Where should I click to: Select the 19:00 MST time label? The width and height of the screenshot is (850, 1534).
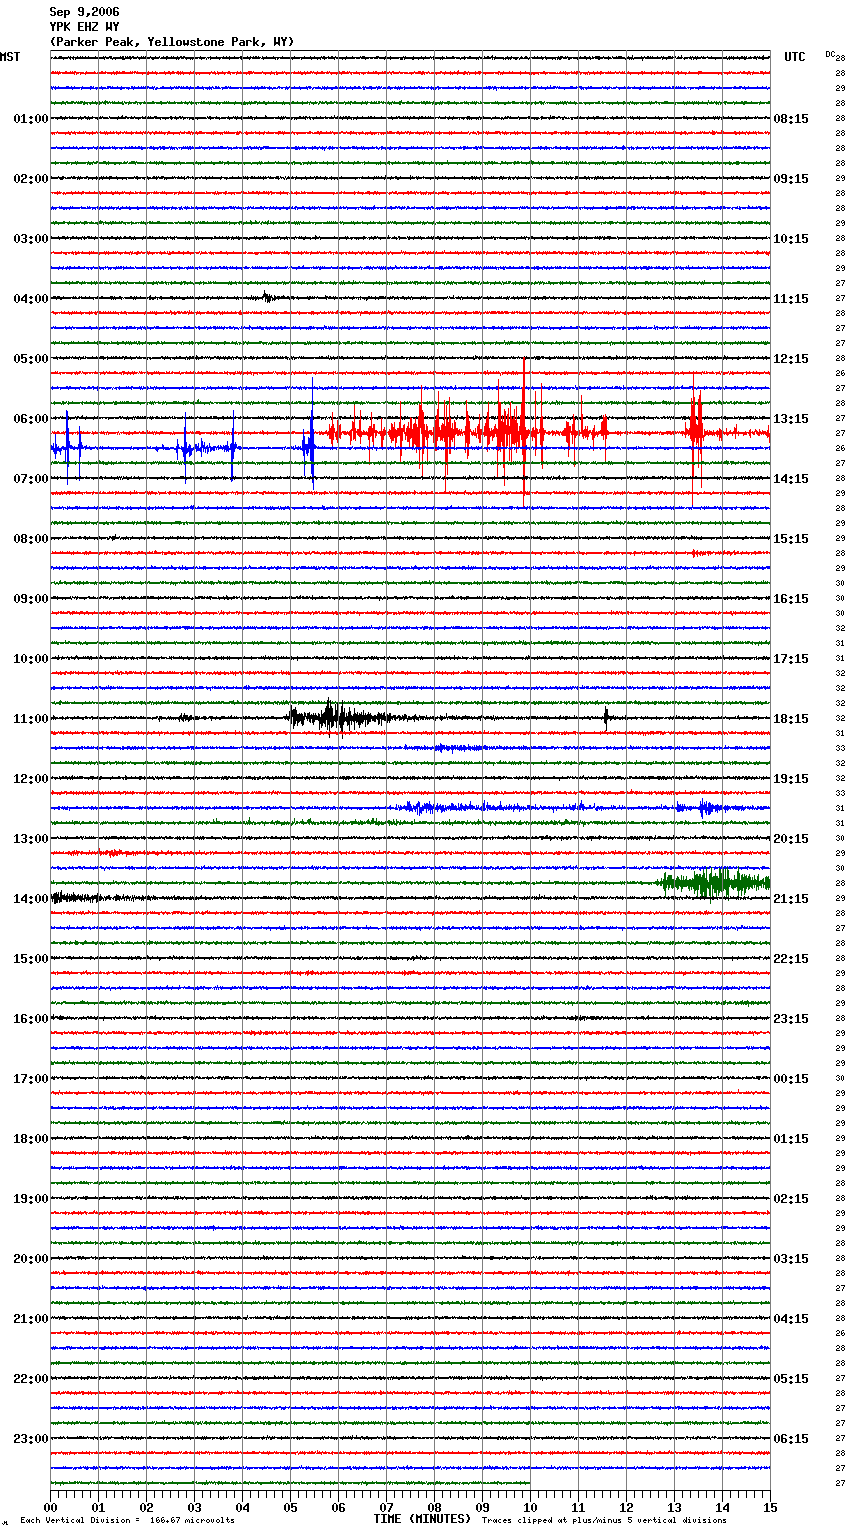(x=31, y=1199)
